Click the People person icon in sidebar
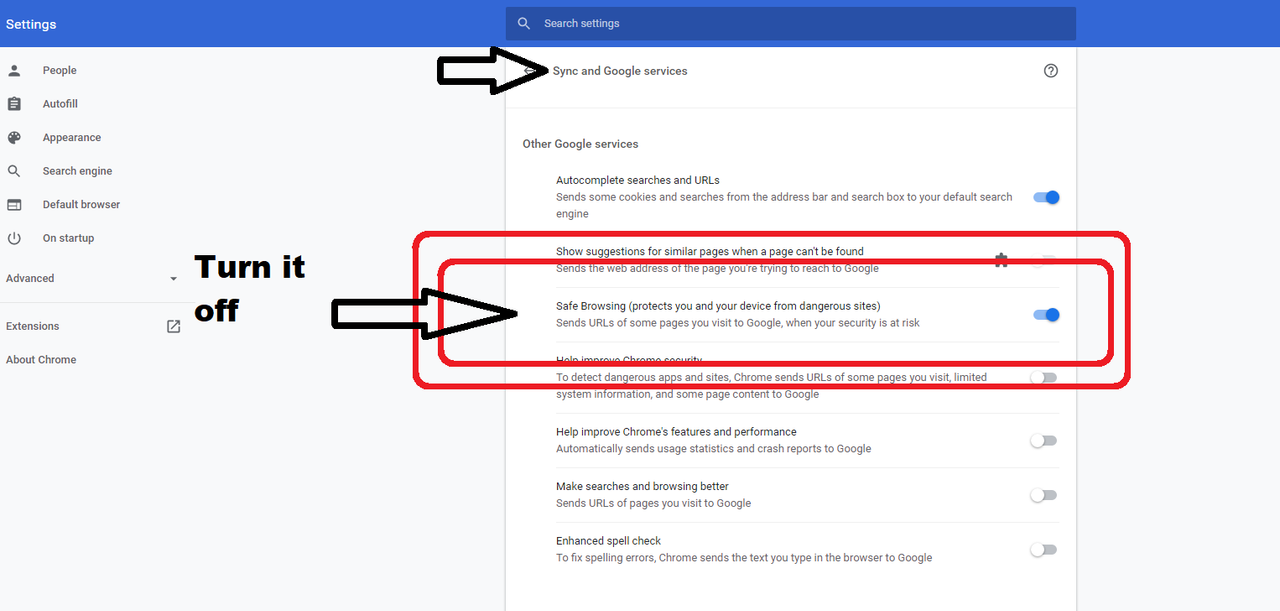This screenshot has width=1280, height=611. (14, 71)
